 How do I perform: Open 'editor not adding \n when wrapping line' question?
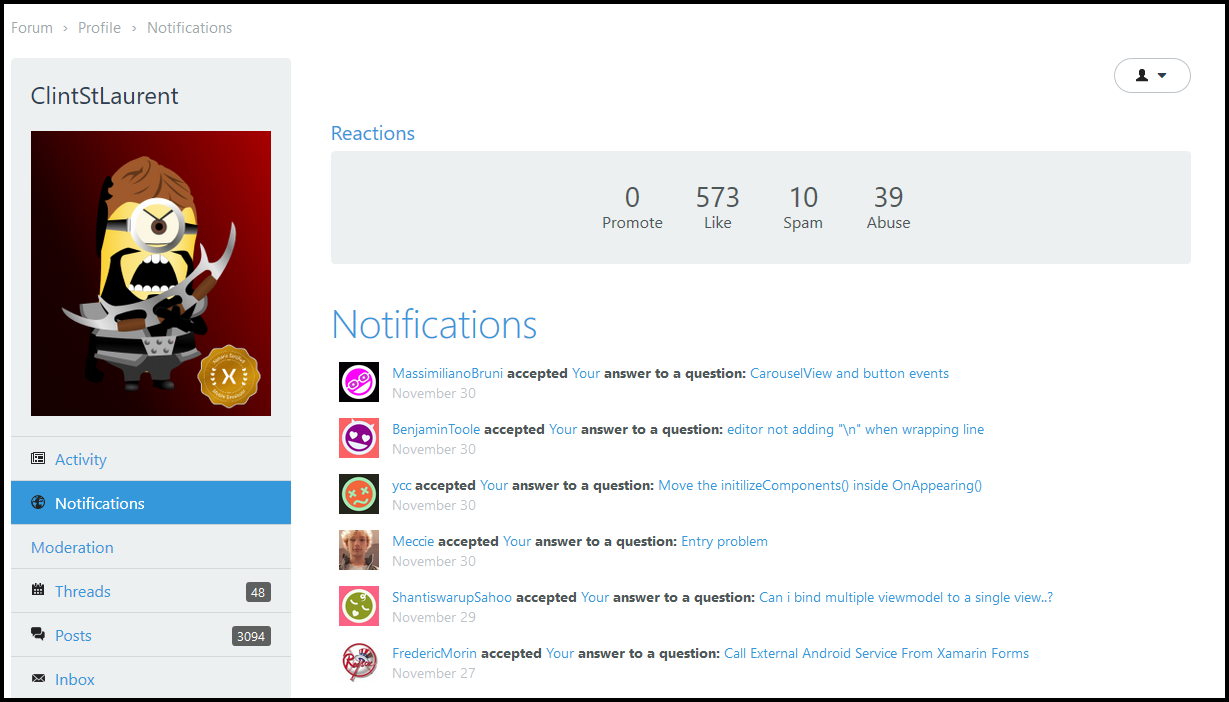point(855,429)
